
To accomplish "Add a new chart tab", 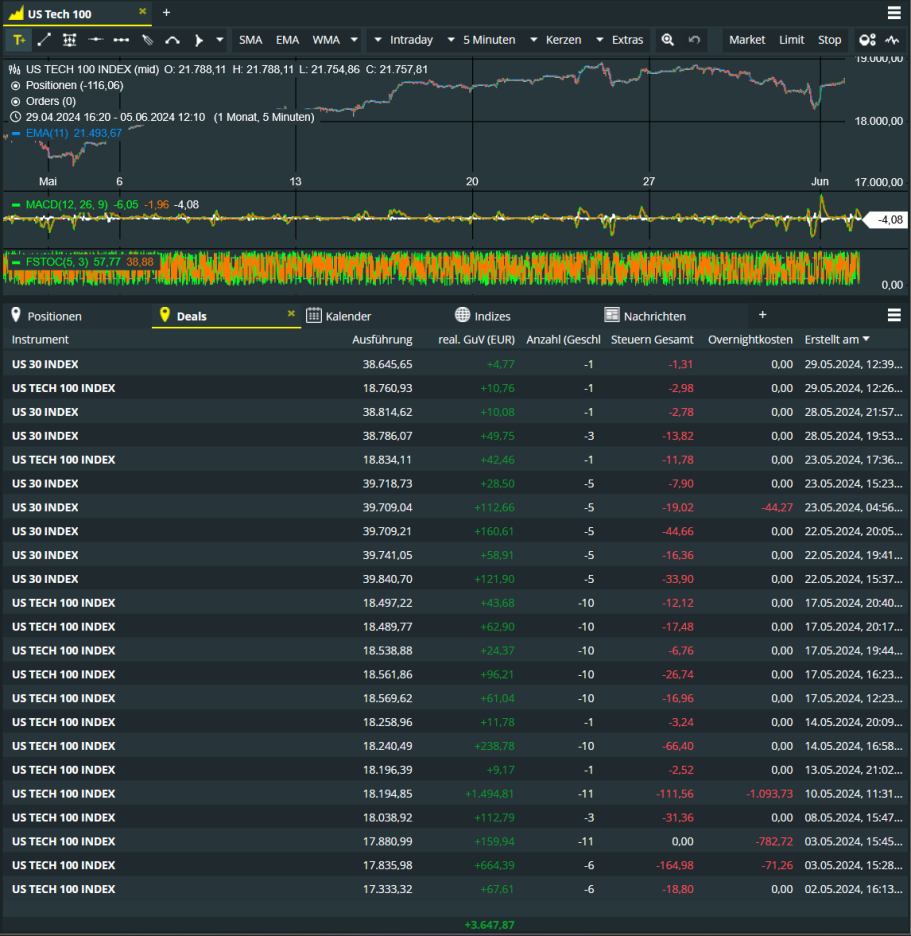I will (167, 13).
